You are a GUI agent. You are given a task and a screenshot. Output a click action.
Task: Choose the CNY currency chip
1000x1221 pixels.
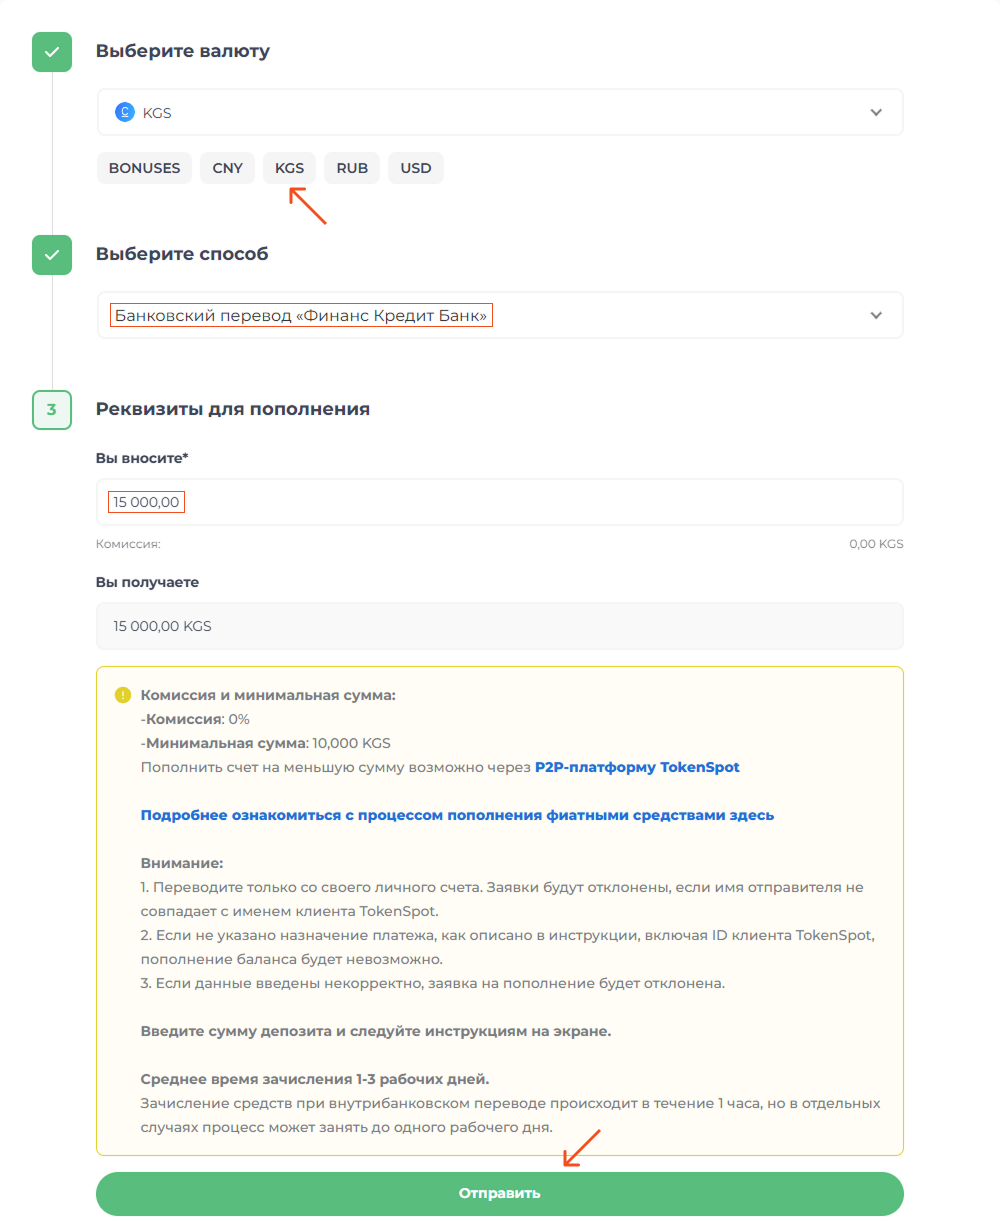pyautogui.click(x=228, y=168)
